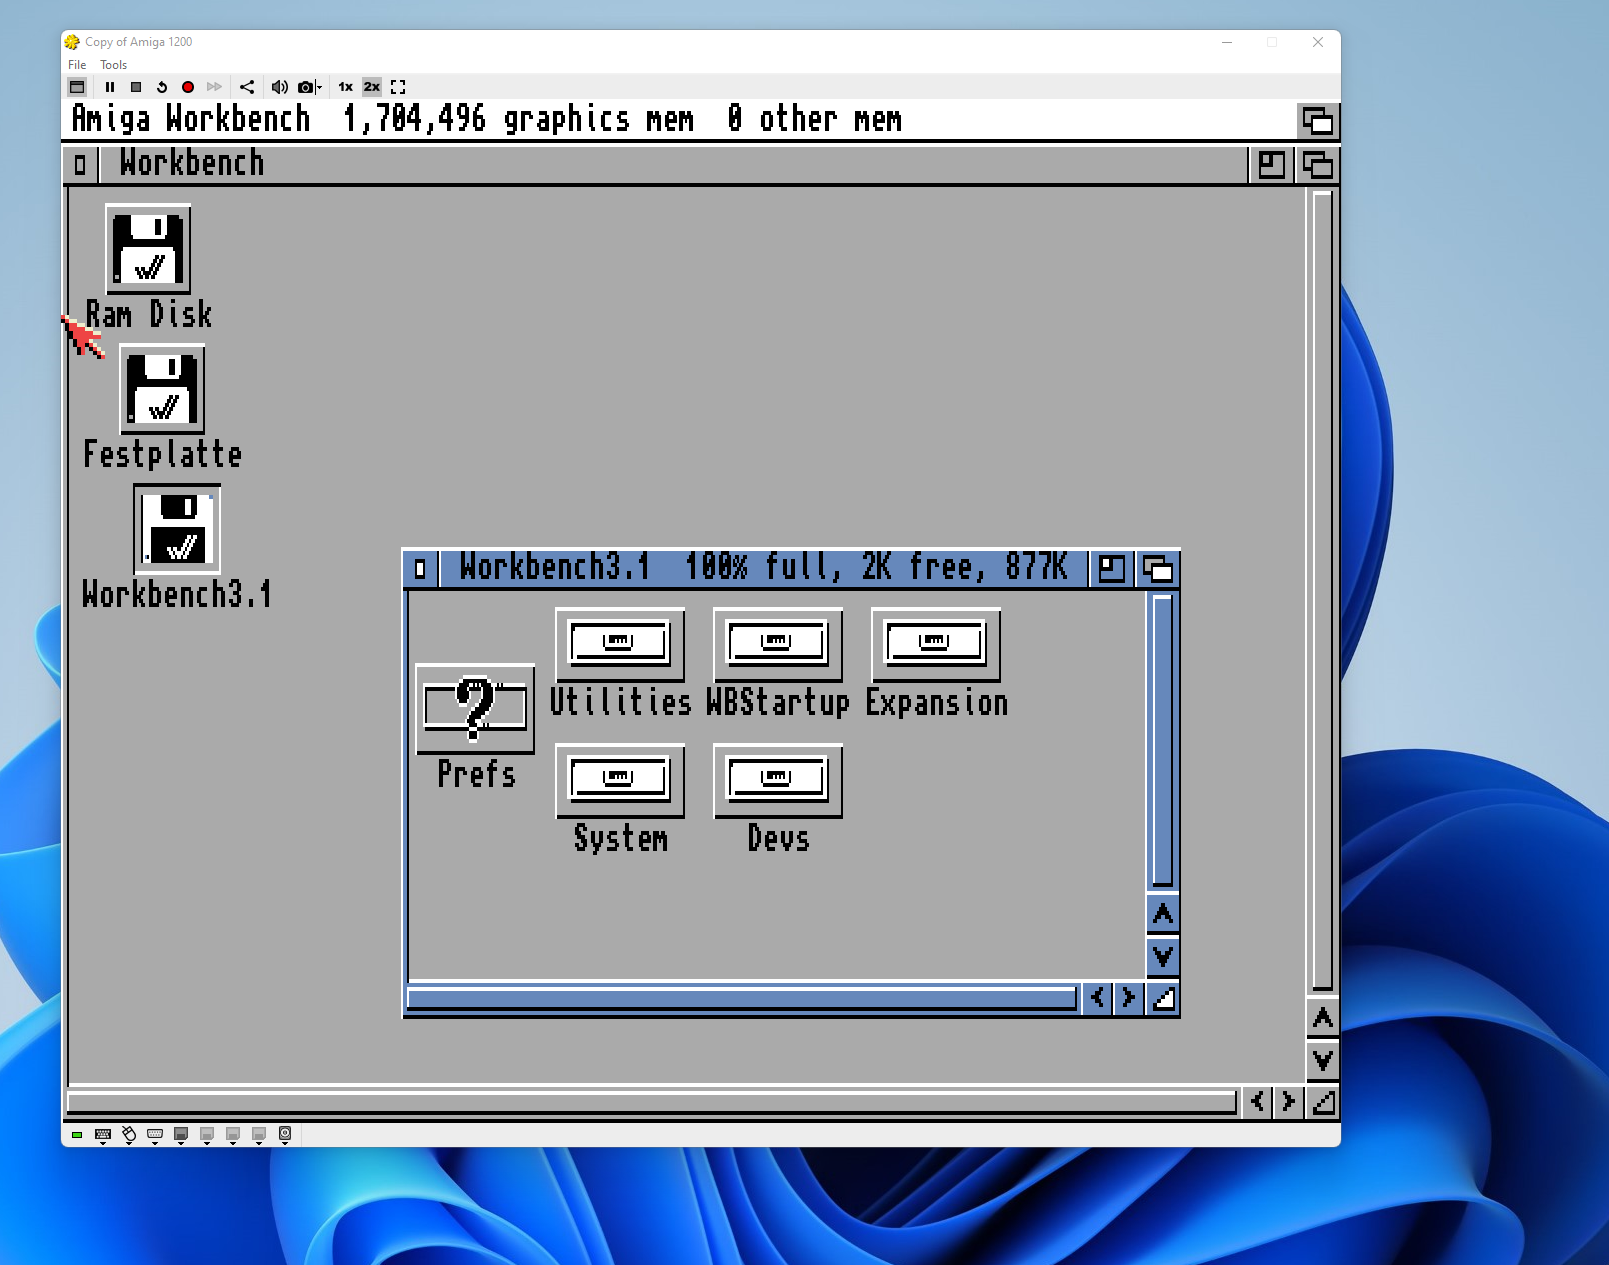Click the speaker volume icon
1609x1265 pixels.
(279, 87)
